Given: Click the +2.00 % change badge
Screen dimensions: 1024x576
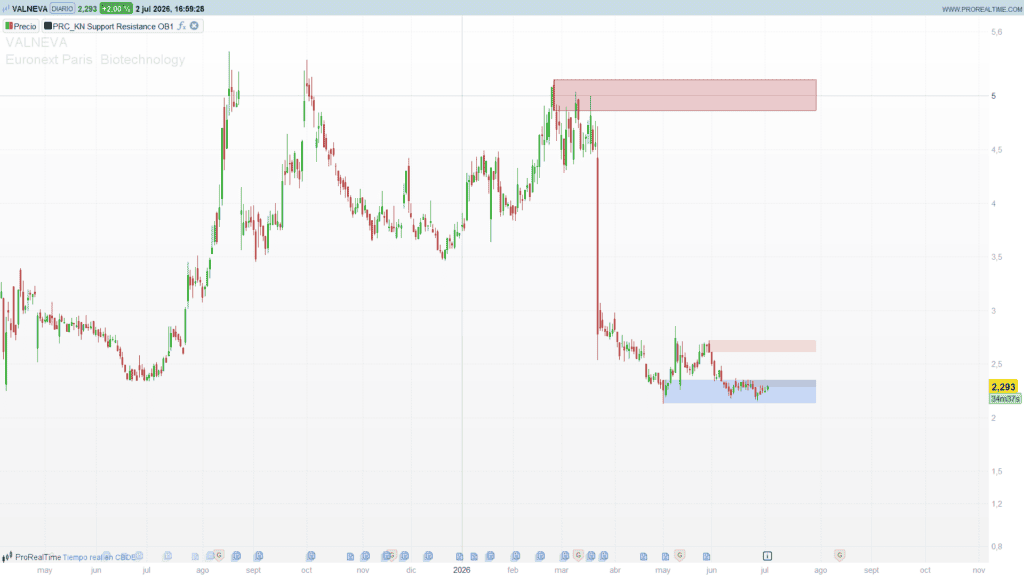Looking at the screenshot, I should coord(116,8).
